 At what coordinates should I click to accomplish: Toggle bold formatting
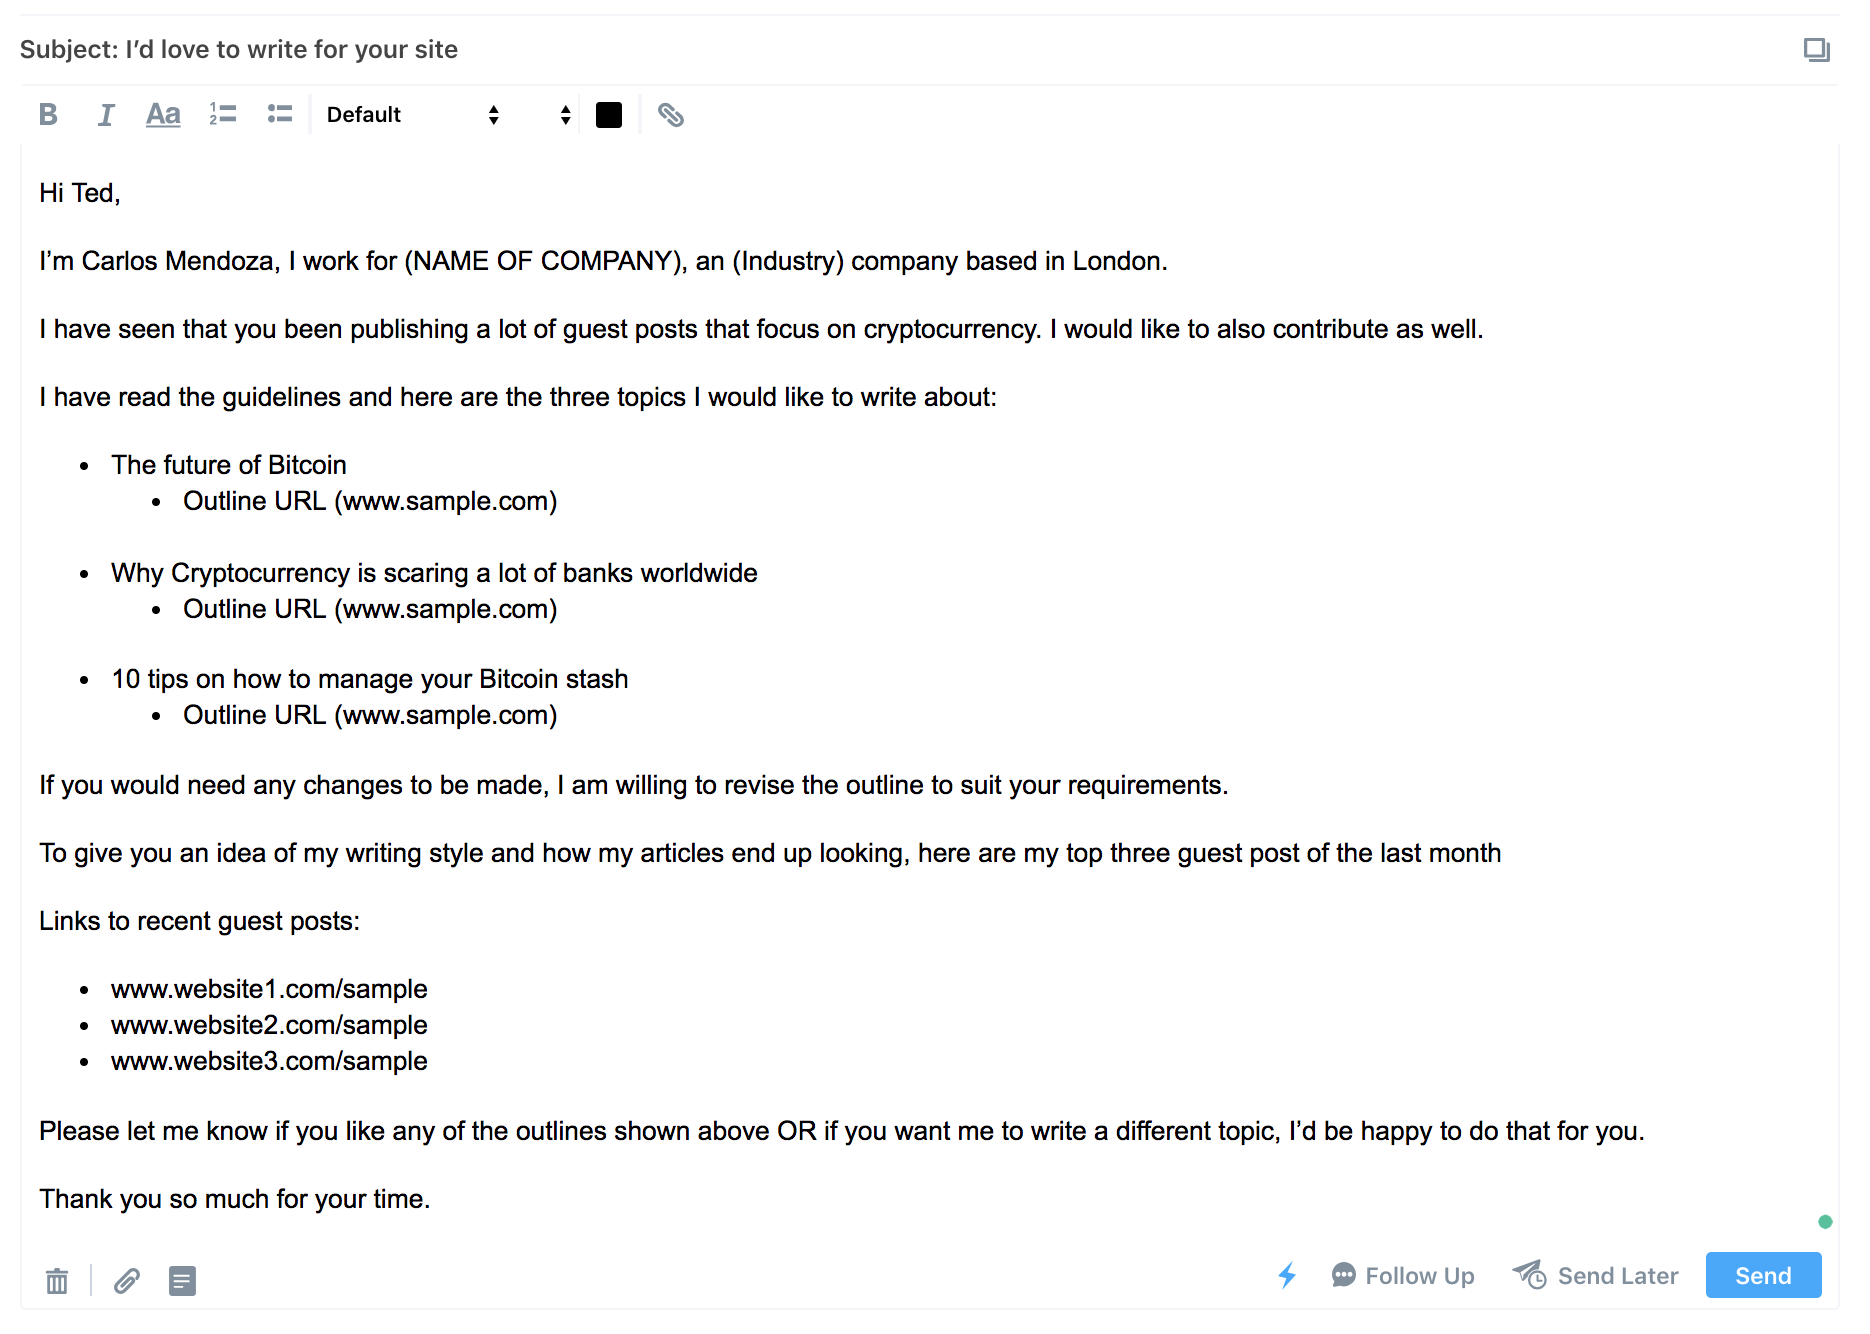(x=48, y=115)
